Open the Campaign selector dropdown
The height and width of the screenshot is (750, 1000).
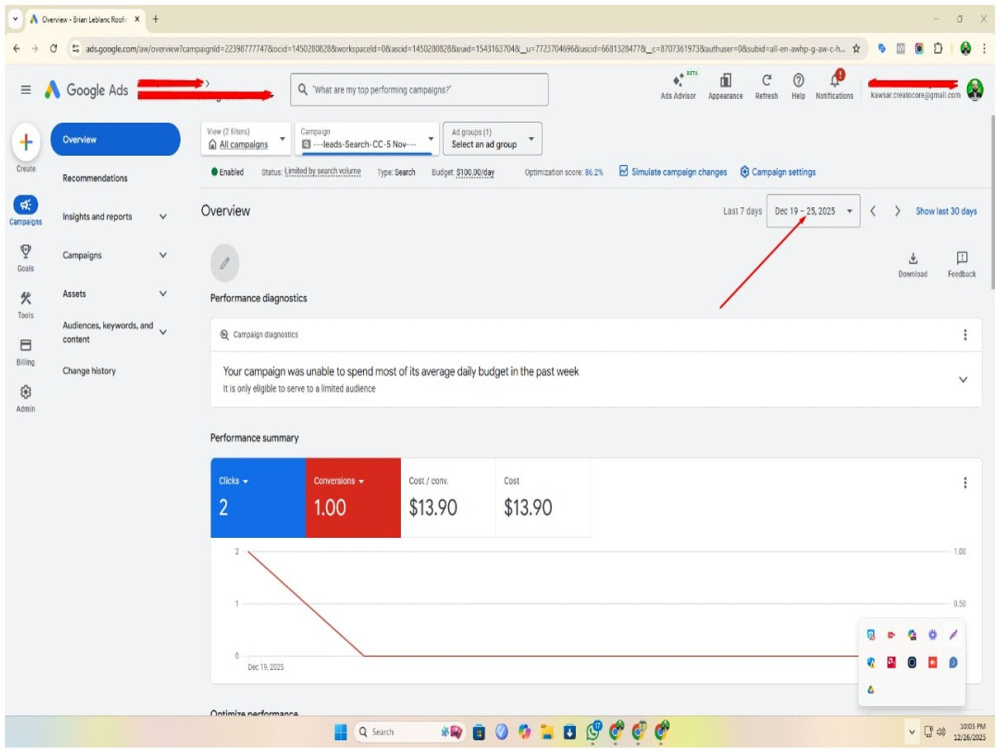[x=367, y=138]
